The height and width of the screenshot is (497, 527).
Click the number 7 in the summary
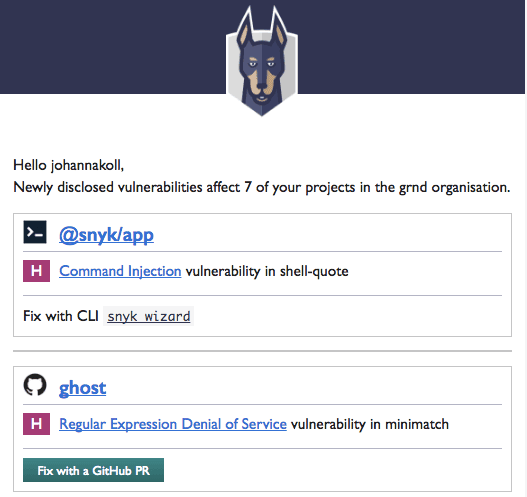coord(248,187)
